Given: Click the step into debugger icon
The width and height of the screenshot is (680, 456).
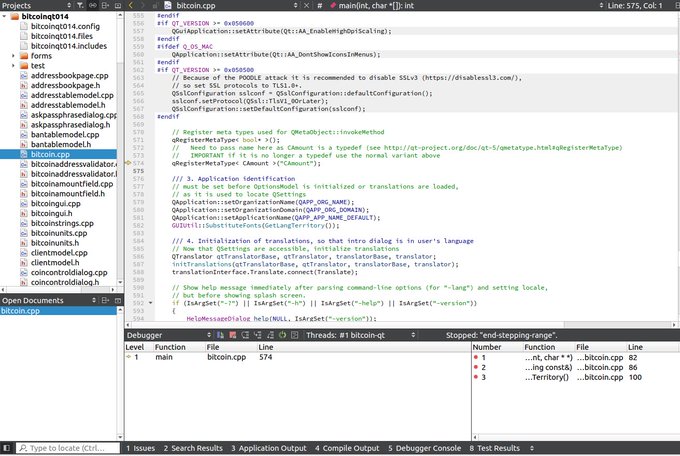Looking at the screenshot, I should pos(258,335).
